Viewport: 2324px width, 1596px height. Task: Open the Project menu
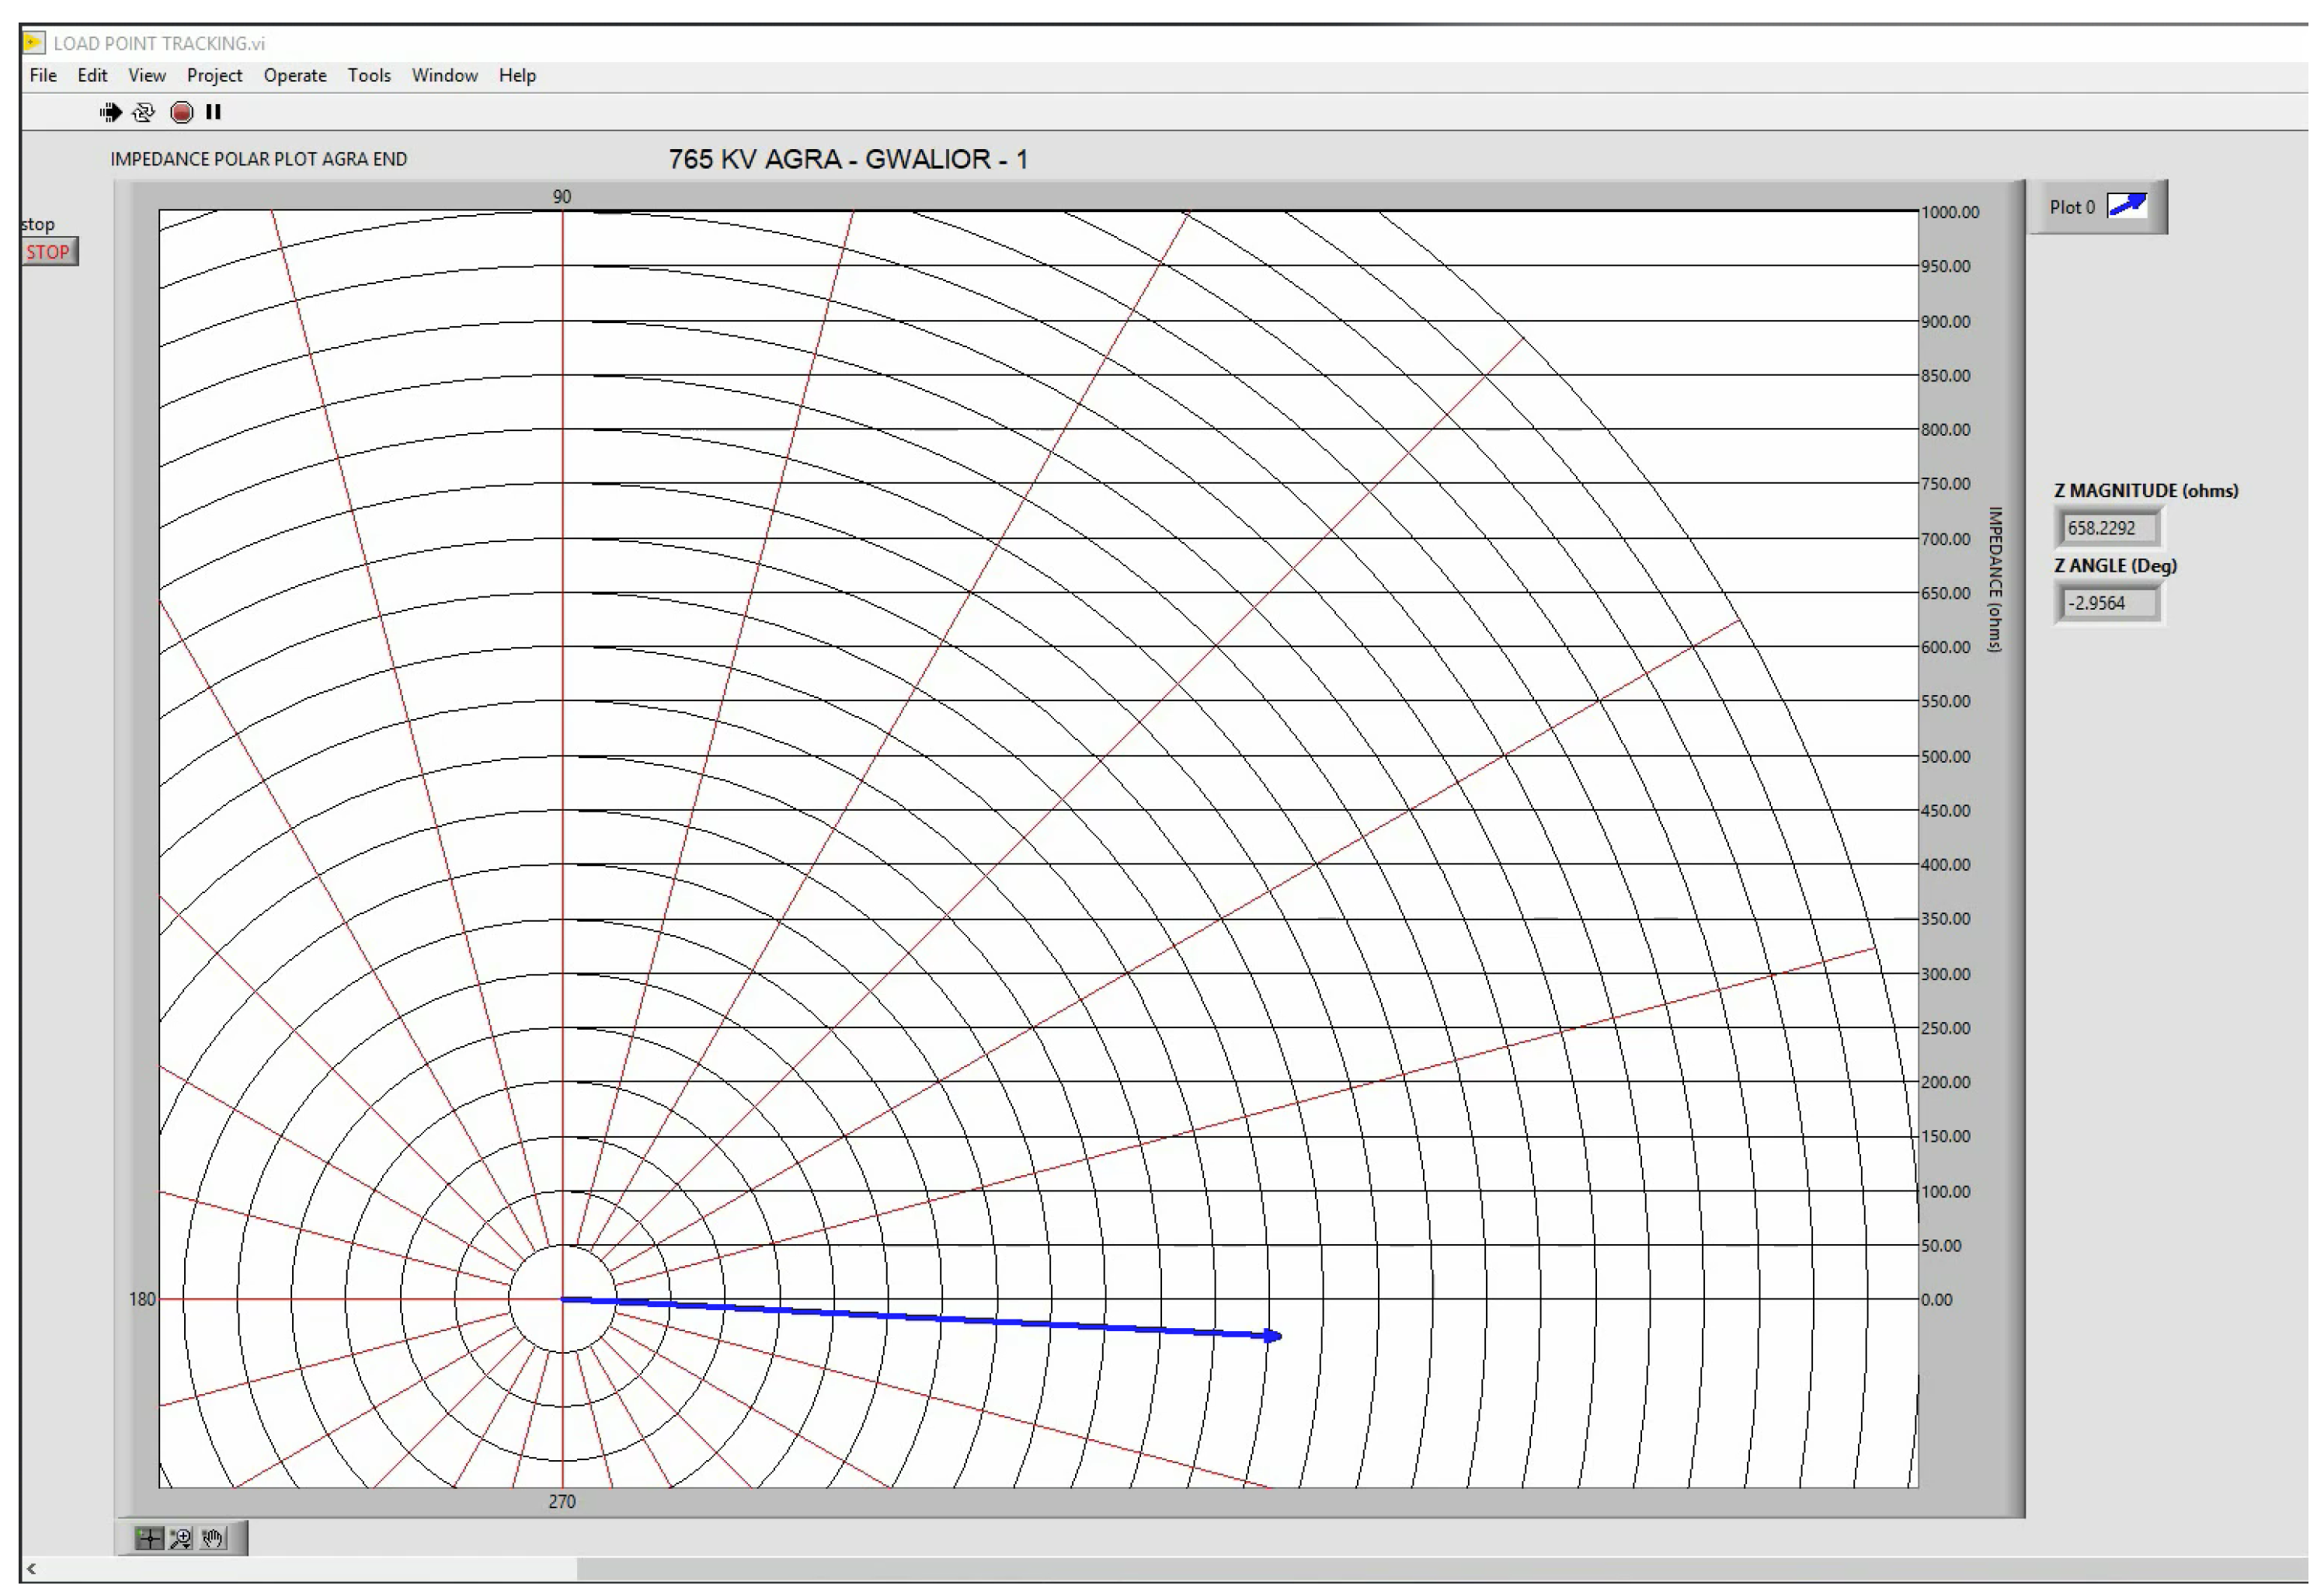coord(214,75)
